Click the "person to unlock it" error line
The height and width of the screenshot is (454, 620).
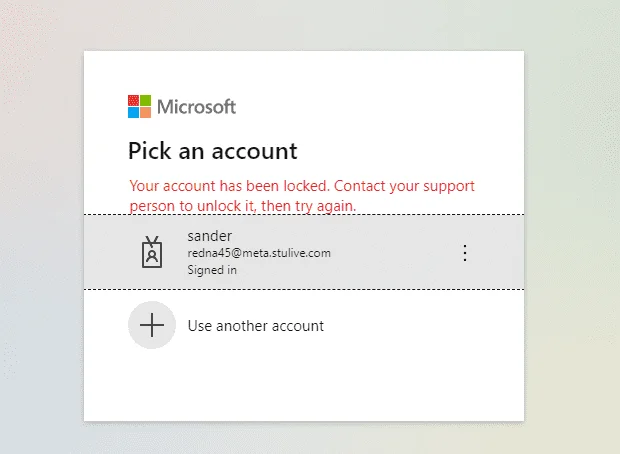(243, 206)
